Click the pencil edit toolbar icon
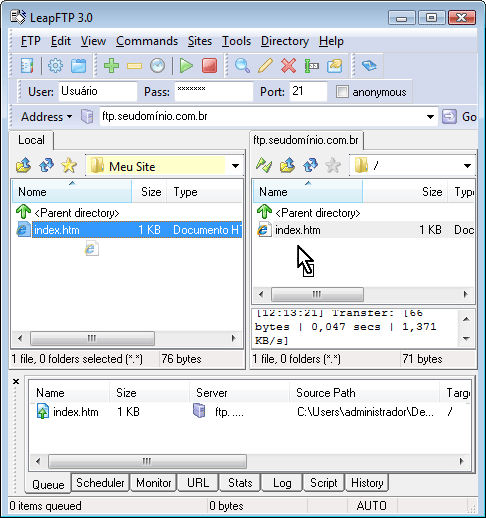This screenshot has width=486, height=518. click(x=265, y=65)
